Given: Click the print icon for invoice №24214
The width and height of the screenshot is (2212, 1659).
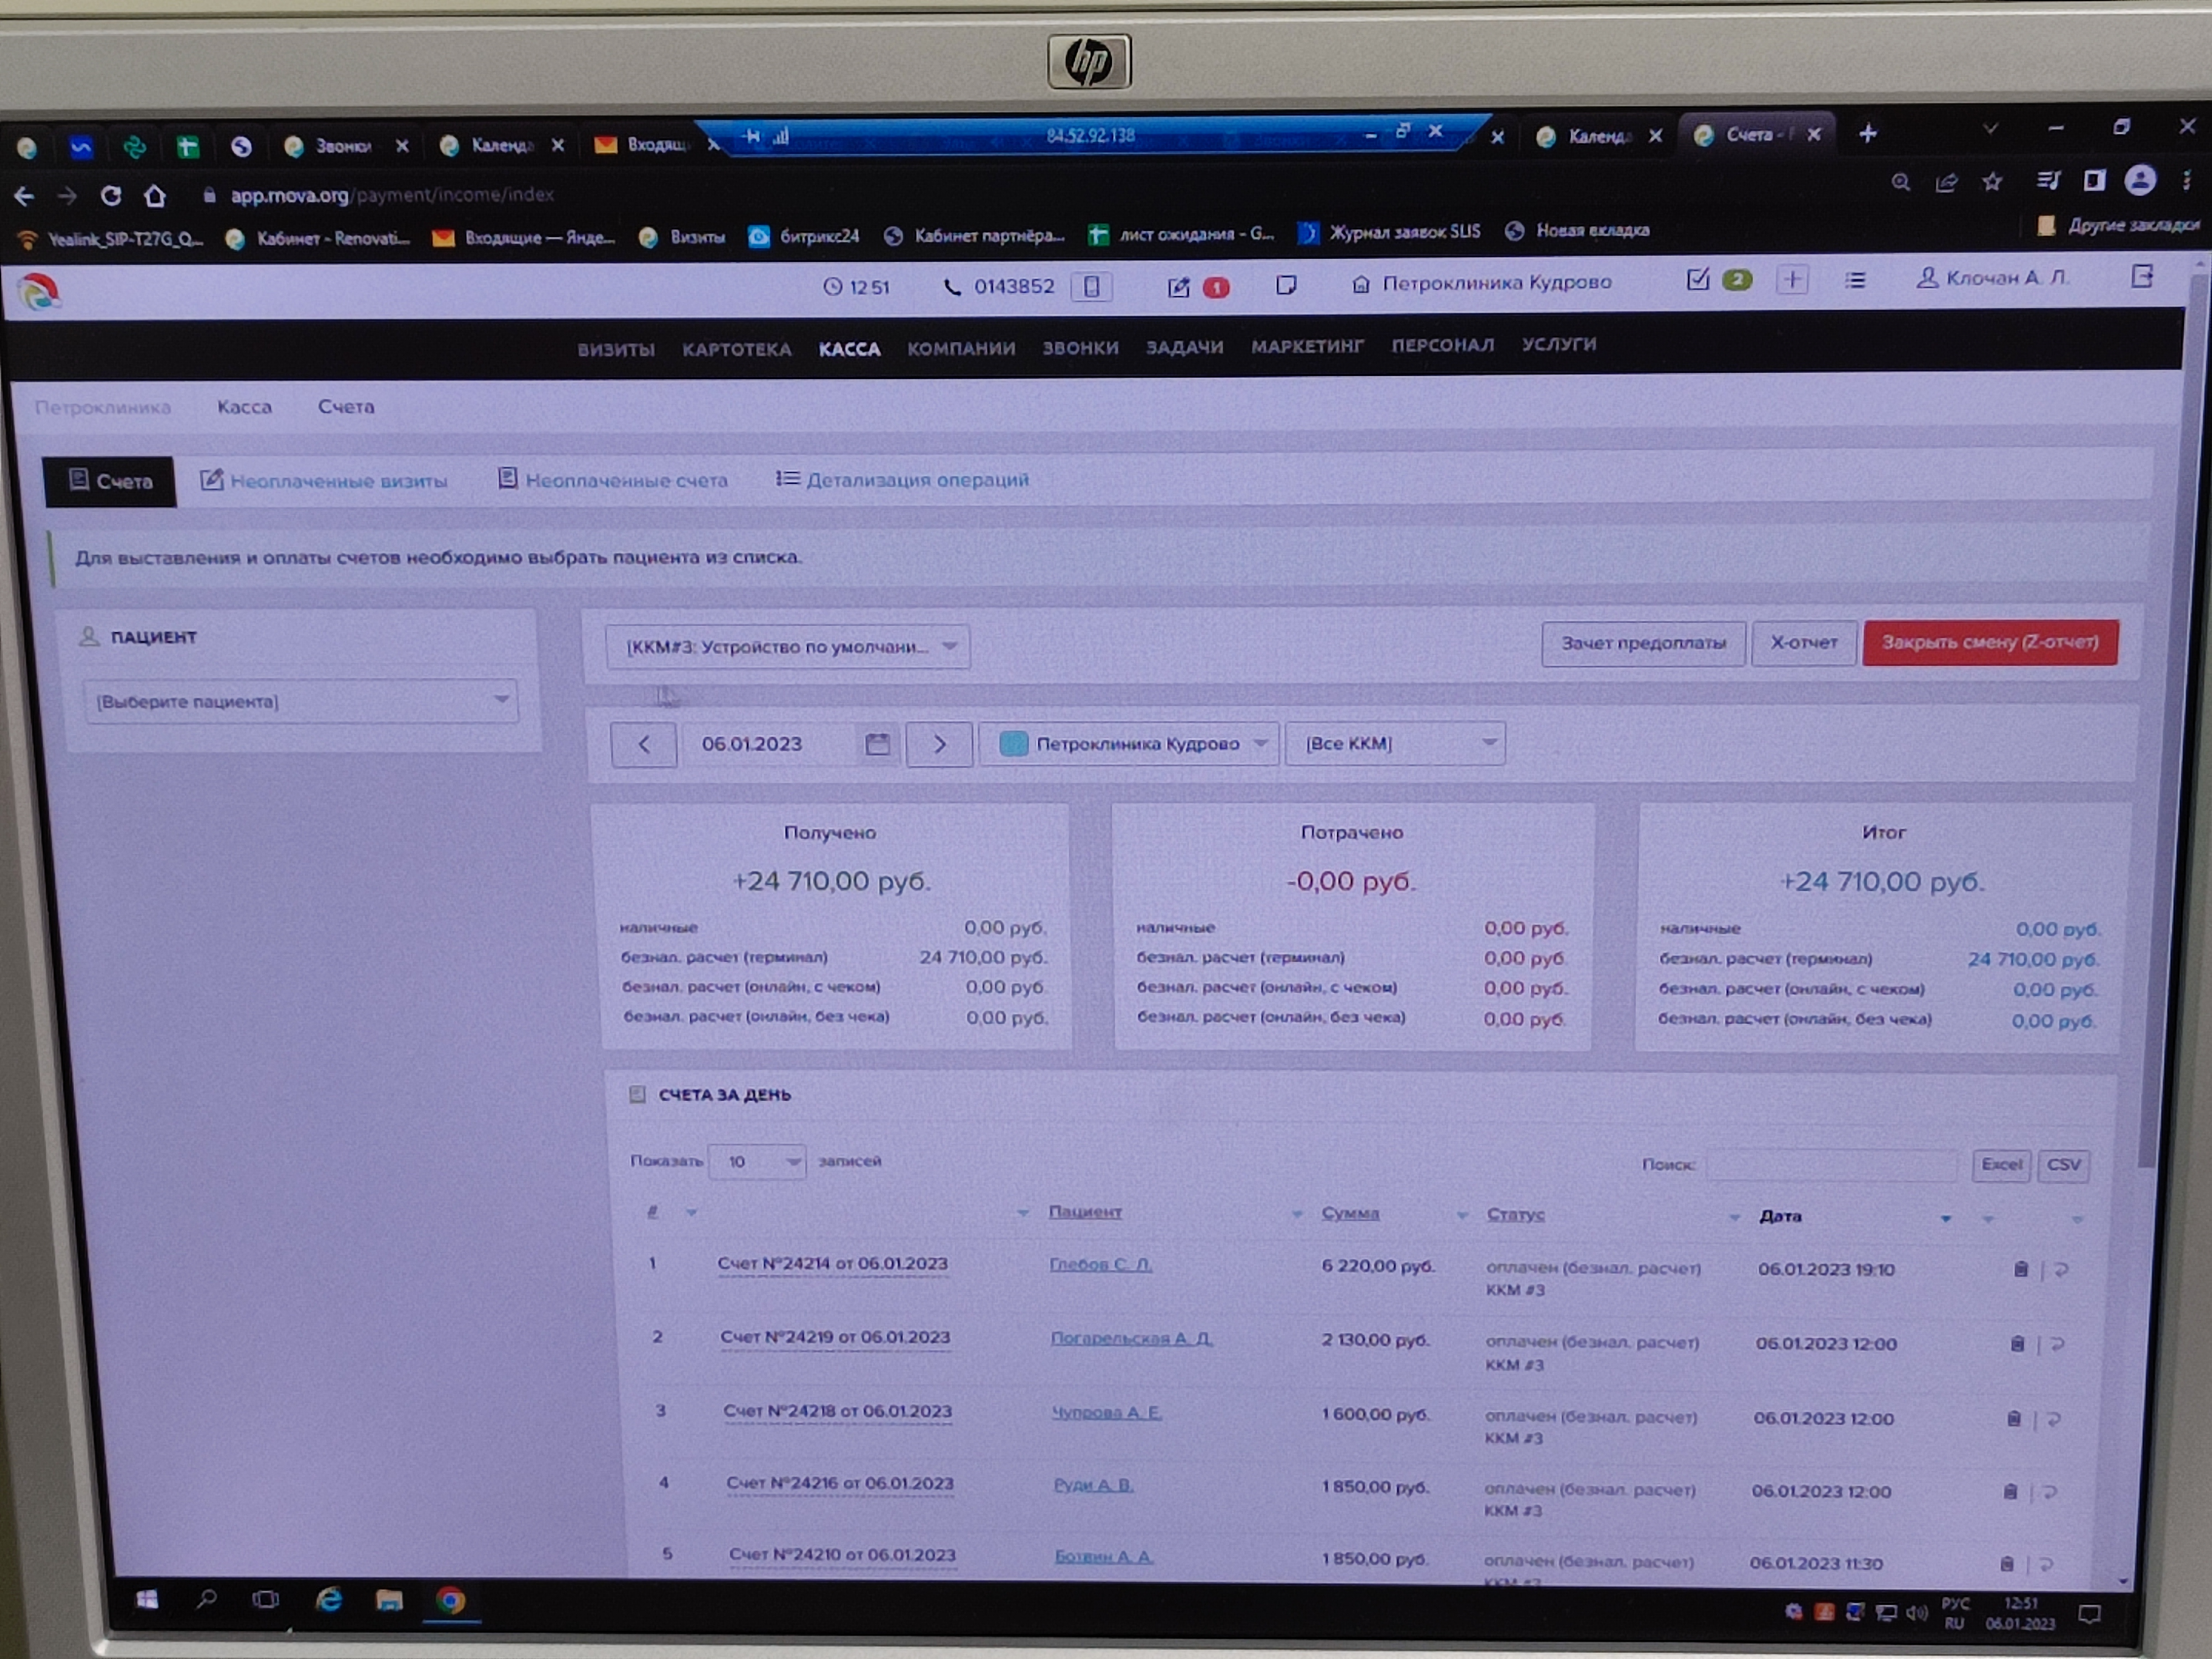Looking at the screenshot, I should [2020, 1269].
